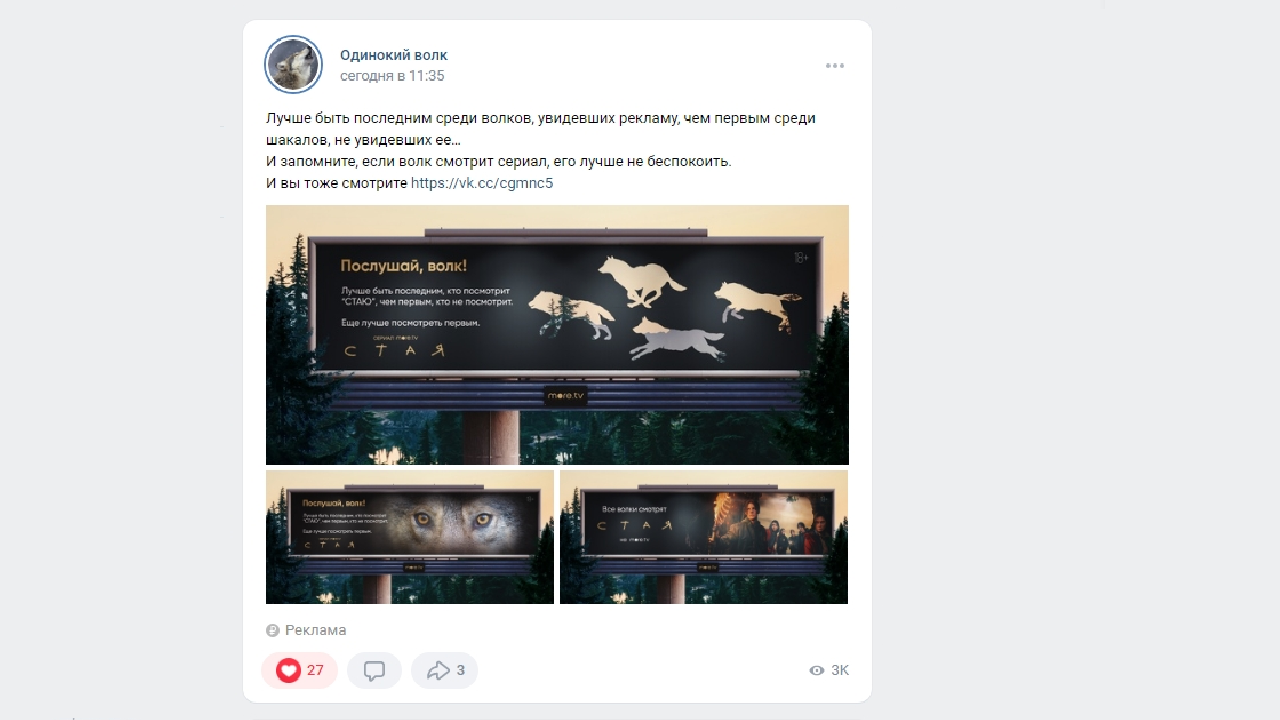The width and height of the screenshot is (1280, 720).
Task: Click the 18+ badge on the billboard image
Action: (x=801, y=258)
